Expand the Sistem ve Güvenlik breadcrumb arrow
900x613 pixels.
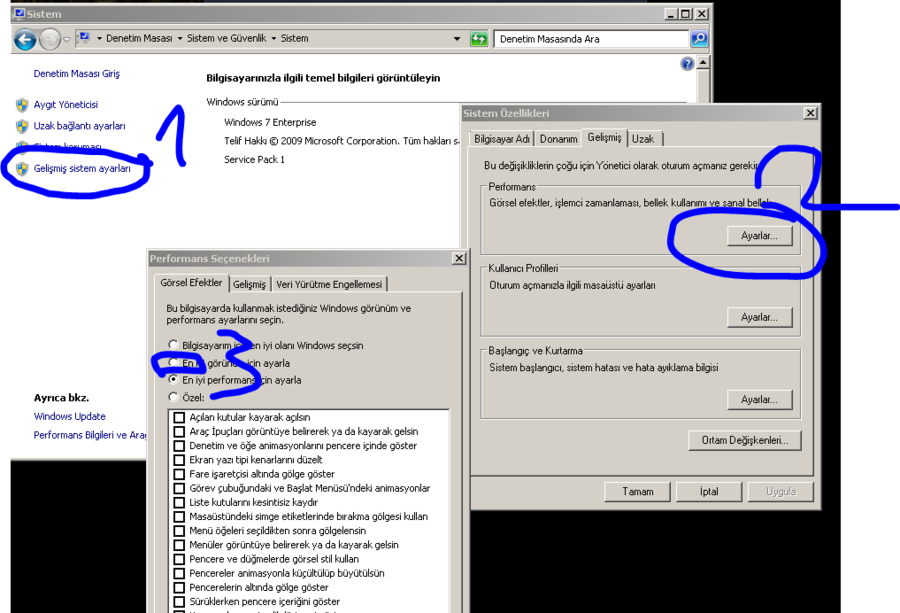click(x=274, y=38)
